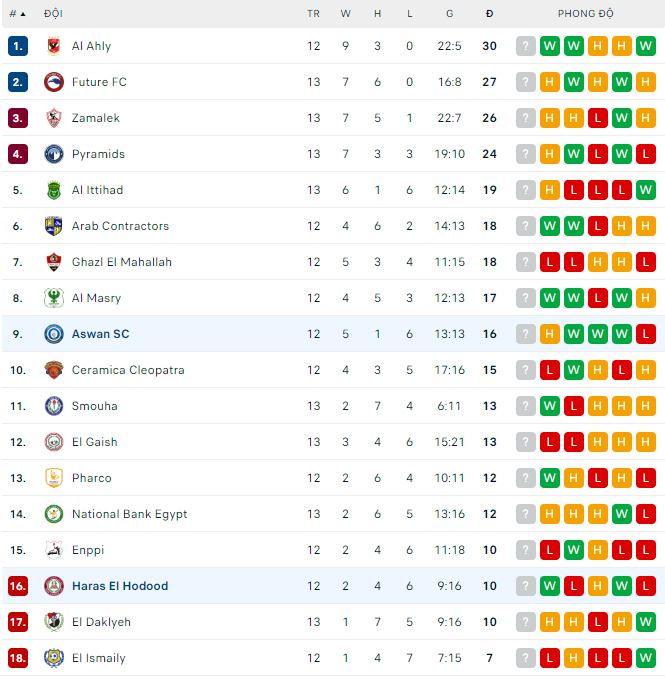Image resolution: width=665 pixels, height=677 pixels.
Task: Click the Al Ahly club crest
Action: [53, 46]
